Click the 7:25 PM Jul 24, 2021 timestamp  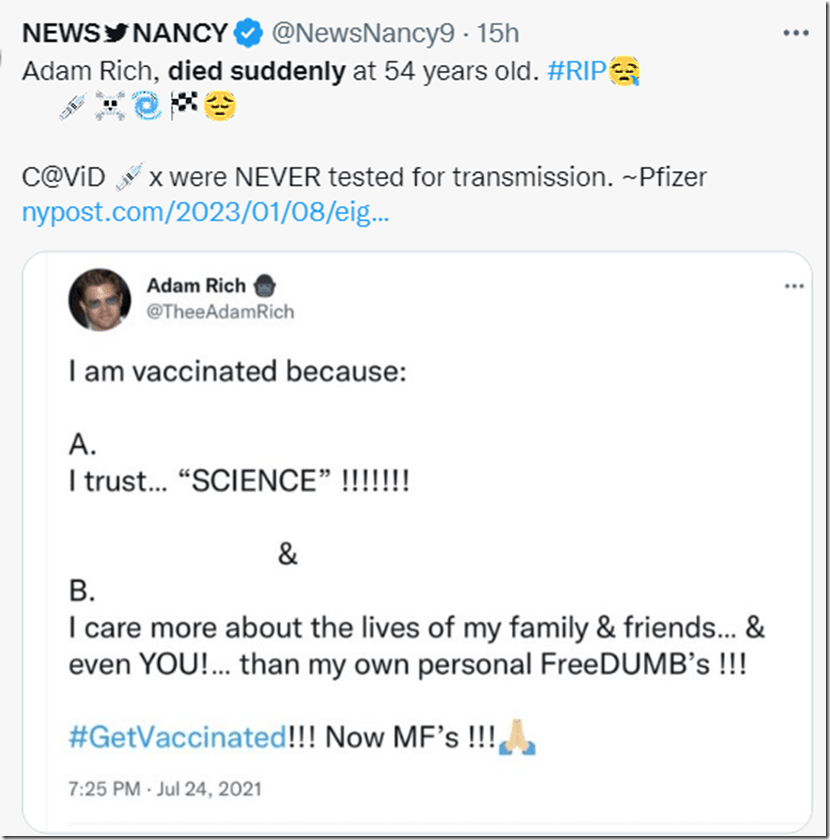pyautogui.click(x=165, y=789)
